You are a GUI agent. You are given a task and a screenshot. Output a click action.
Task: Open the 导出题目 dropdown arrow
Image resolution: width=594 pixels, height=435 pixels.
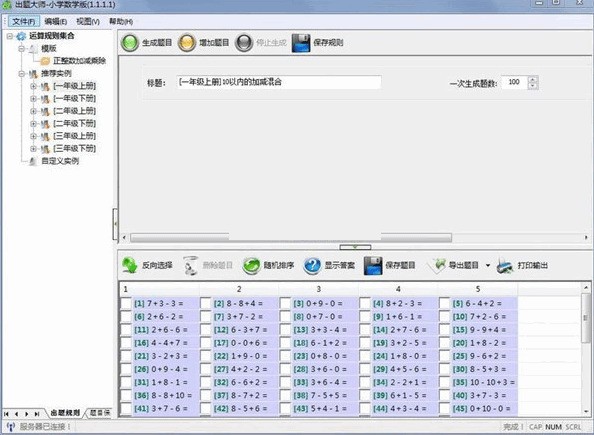point(488,265)
